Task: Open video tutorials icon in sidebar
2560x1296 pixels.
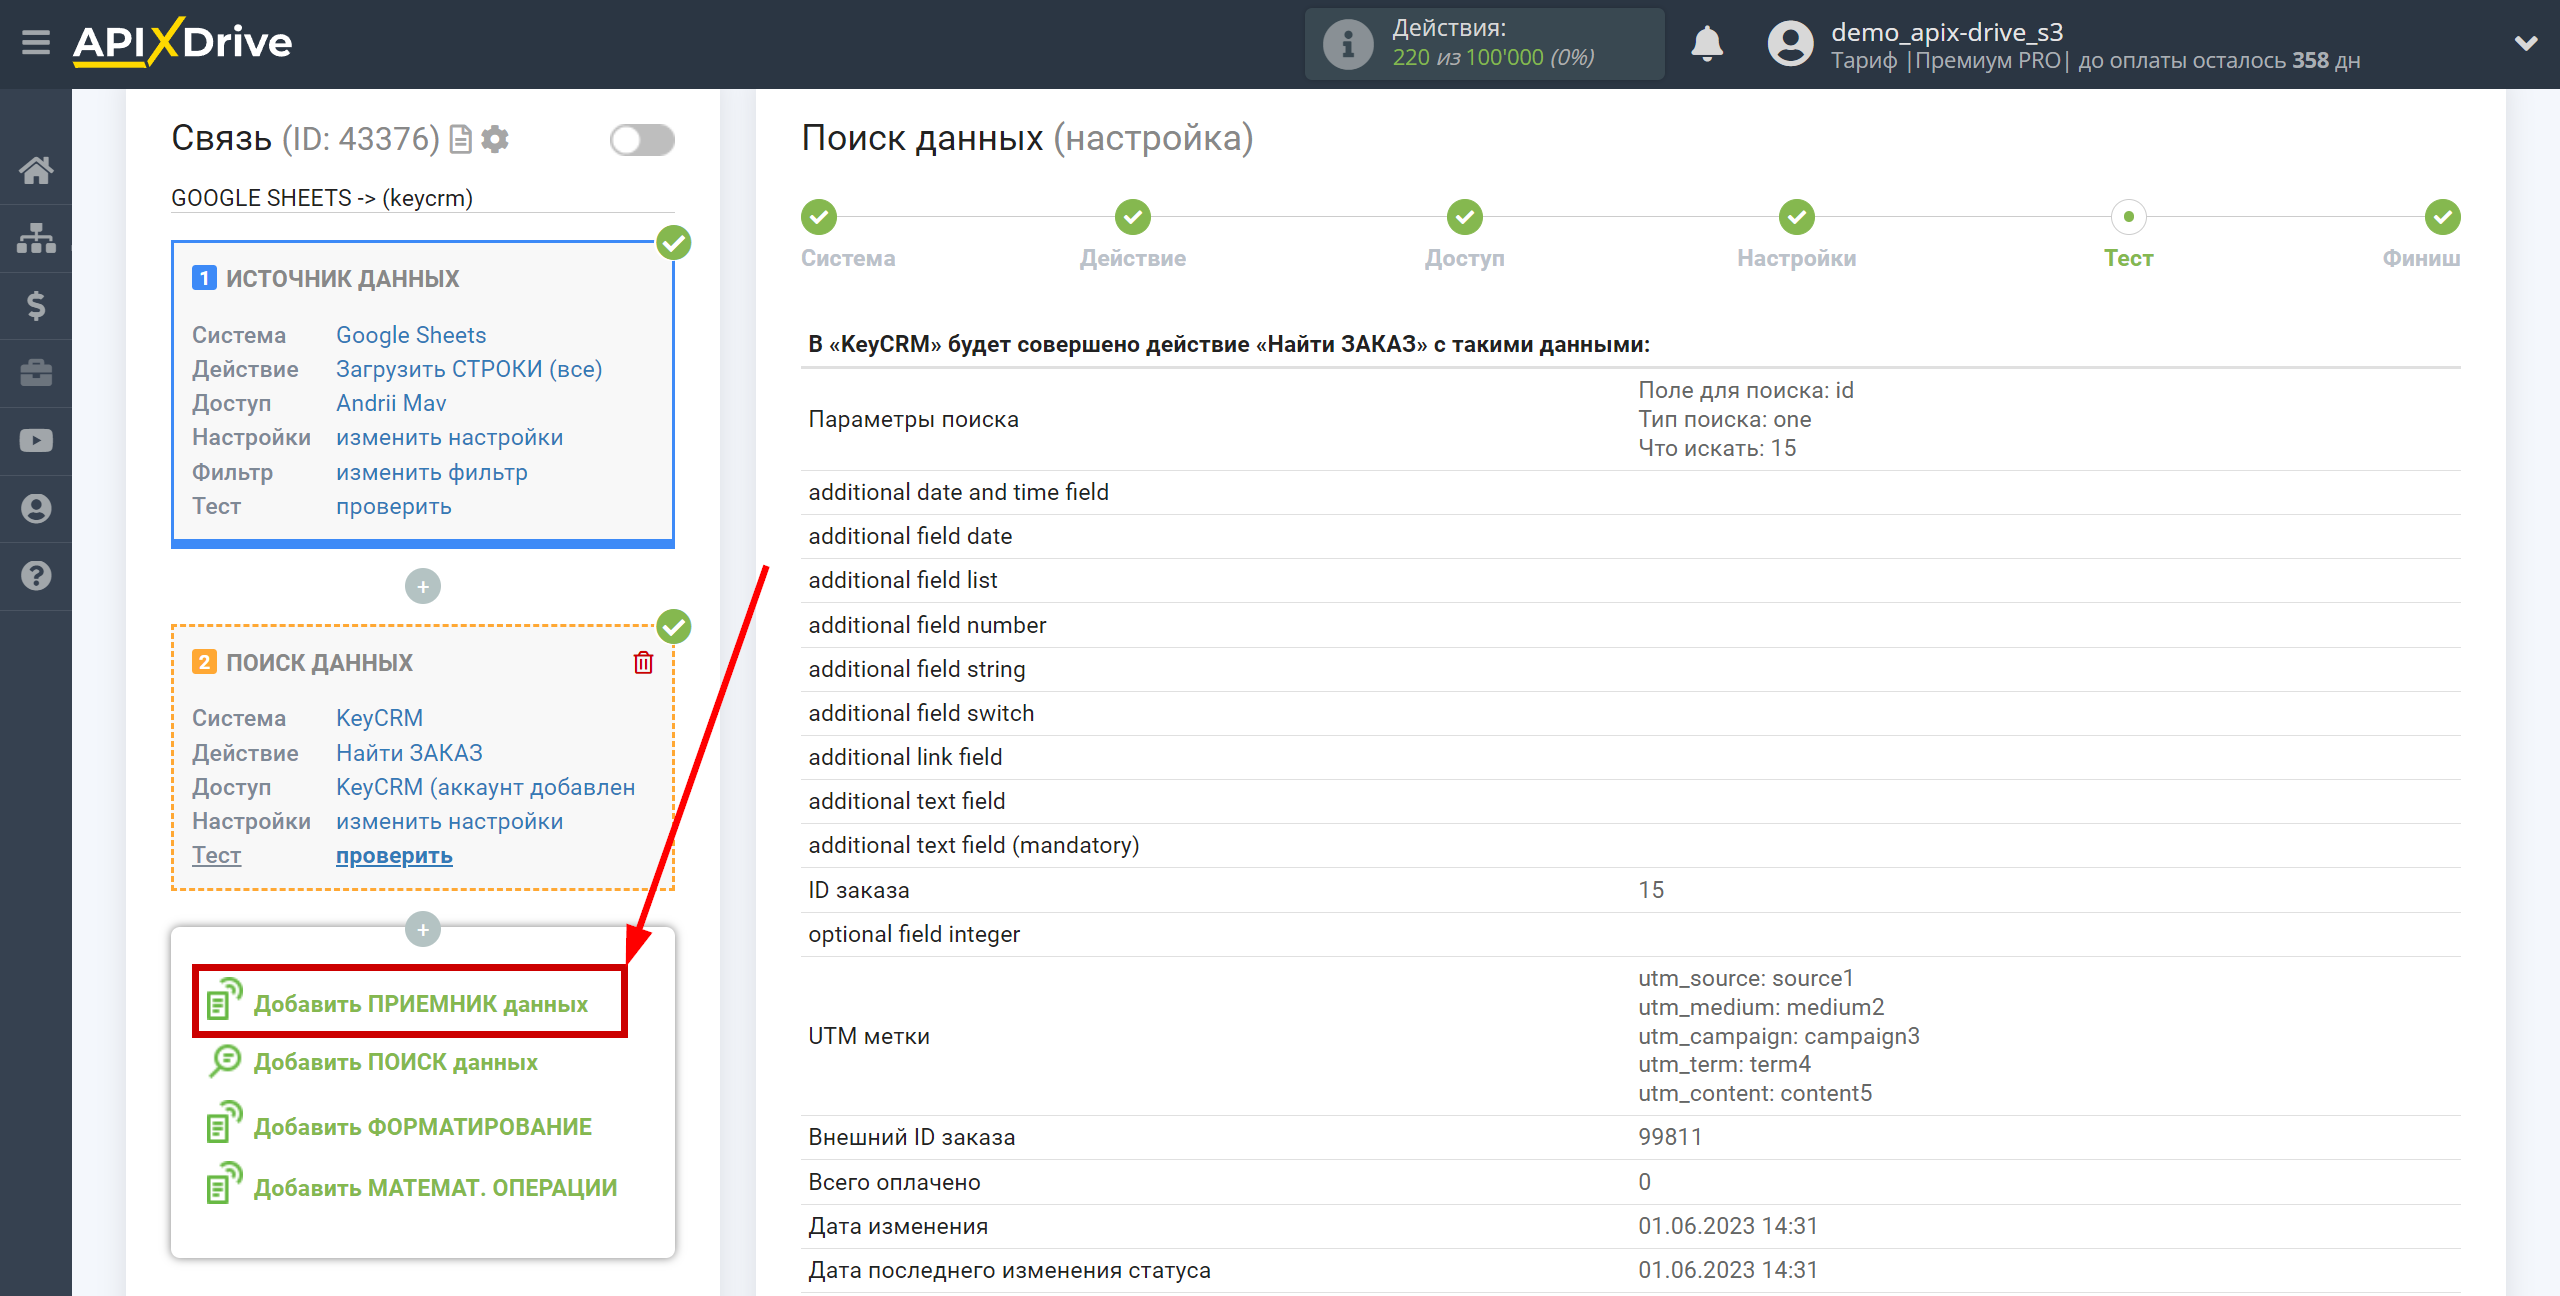Action: coord(36,441)
